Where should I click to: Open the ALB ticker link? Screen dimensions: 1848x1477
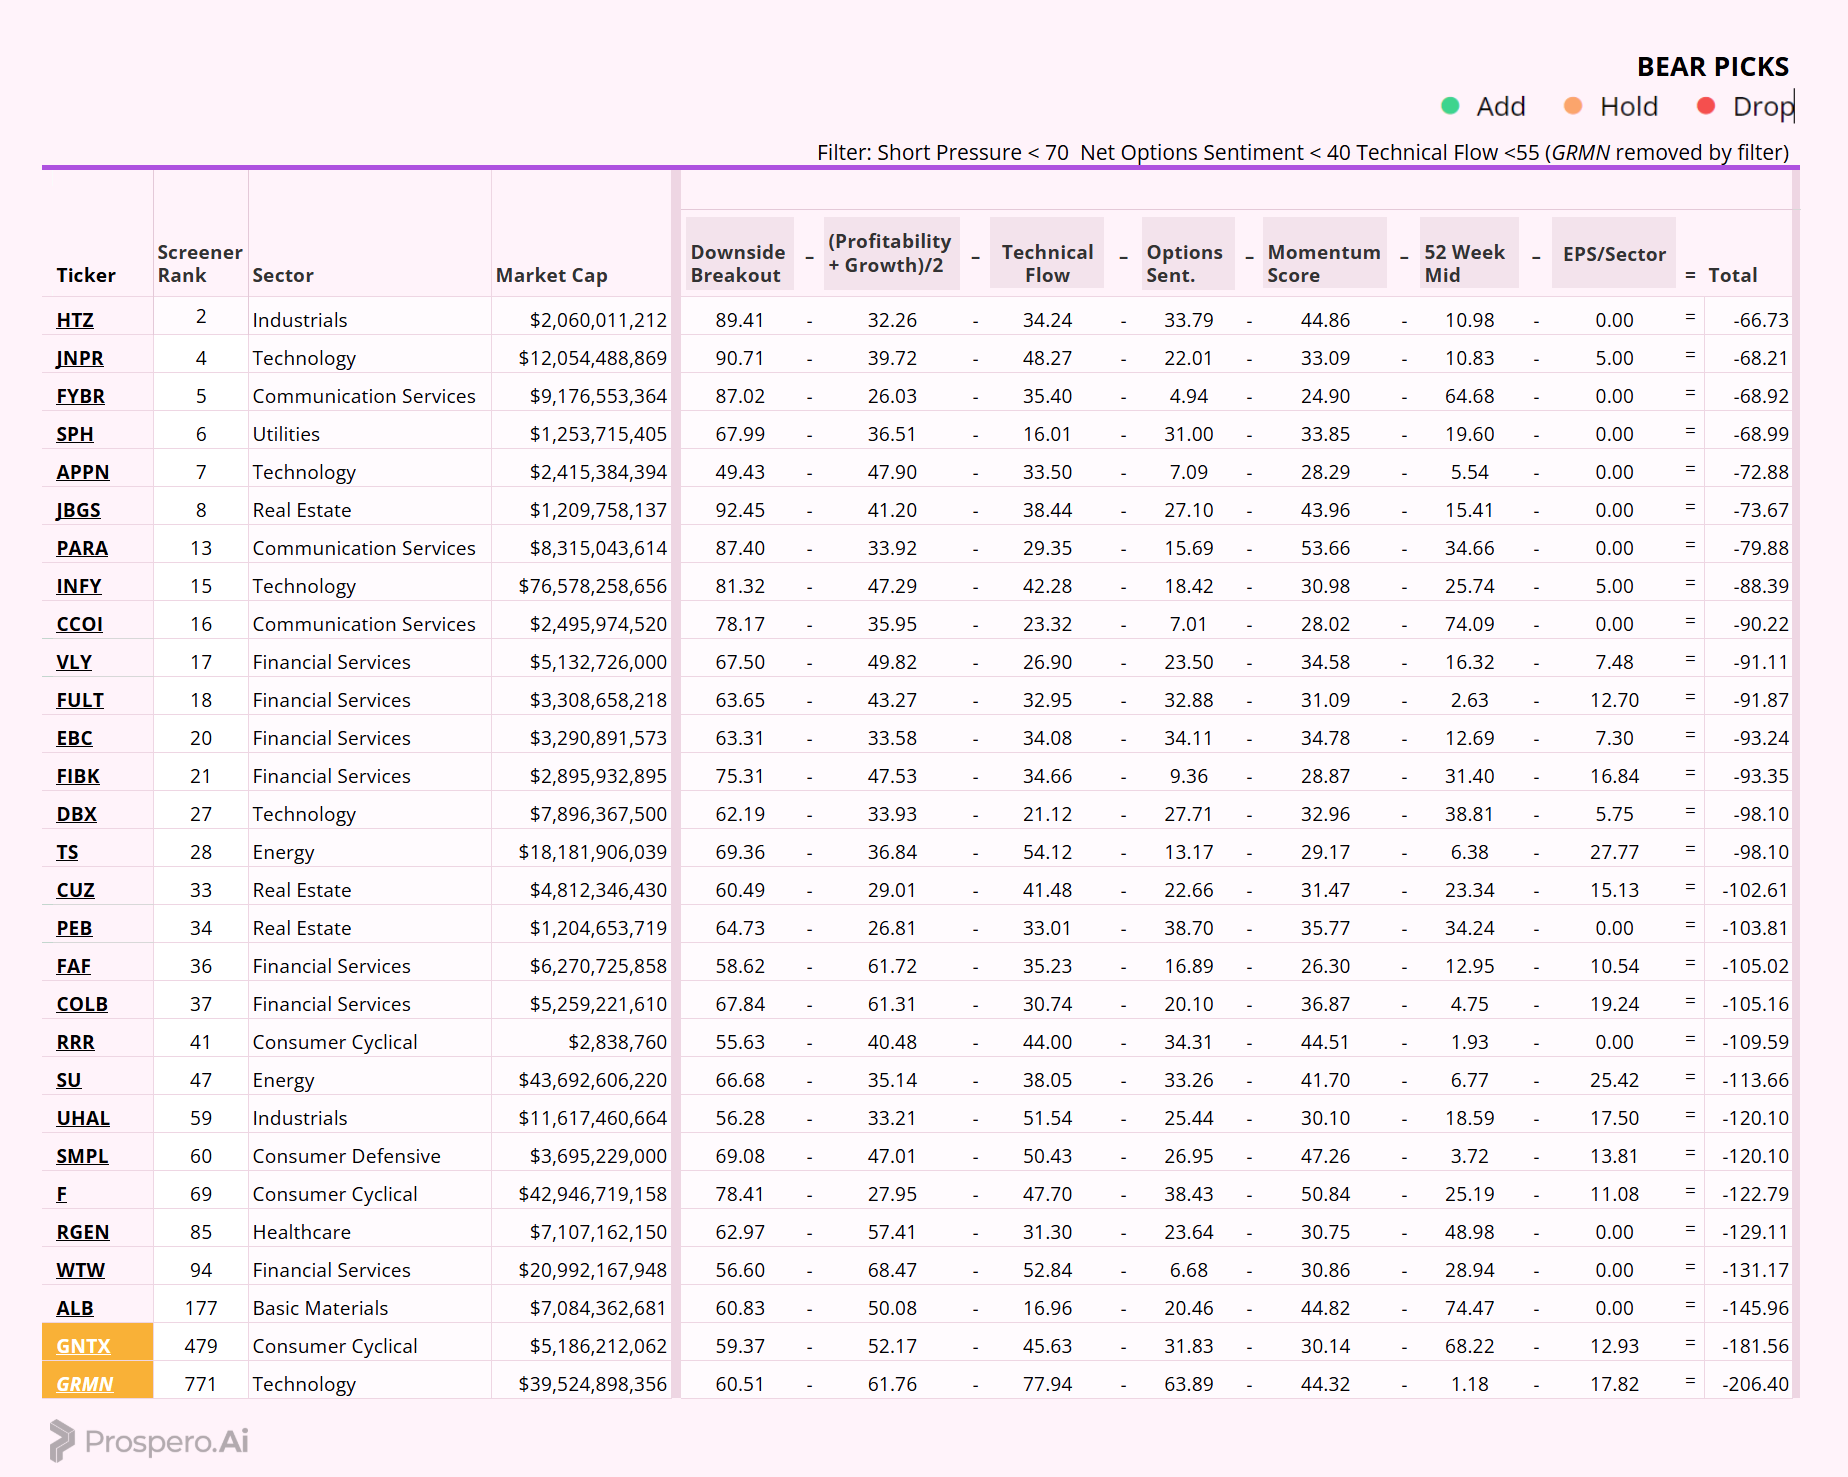click(75, 1308)
